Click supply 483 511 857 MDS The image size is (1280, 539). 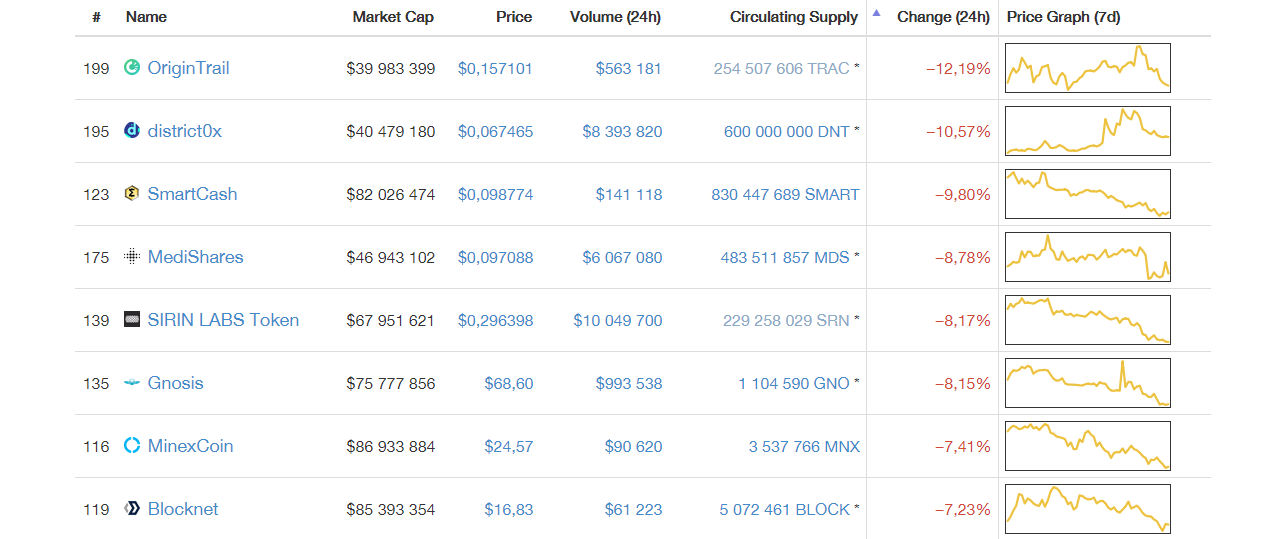(x=785, y=257)
